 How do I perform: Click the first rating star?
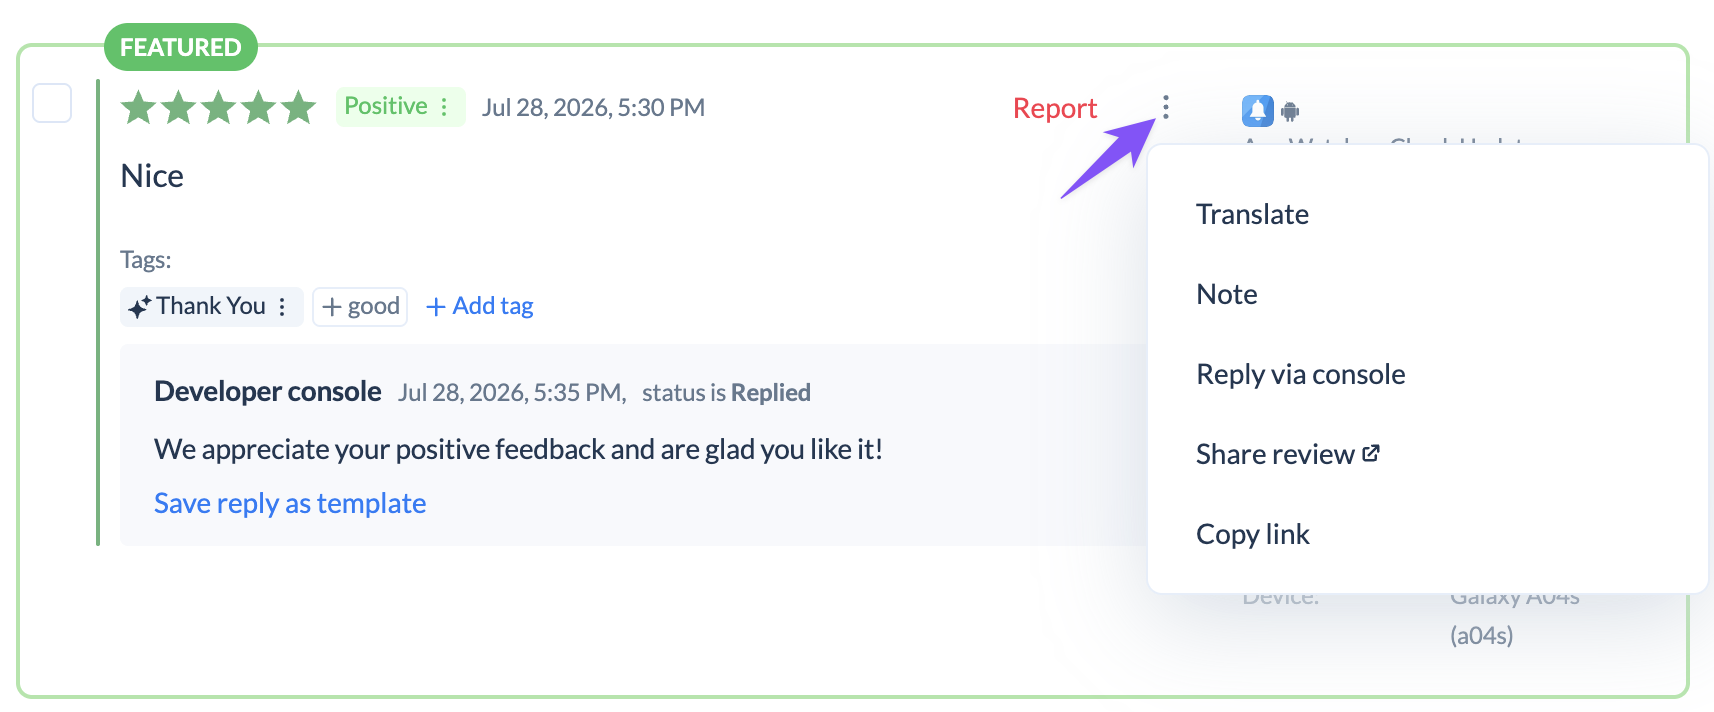click(138, 107)
